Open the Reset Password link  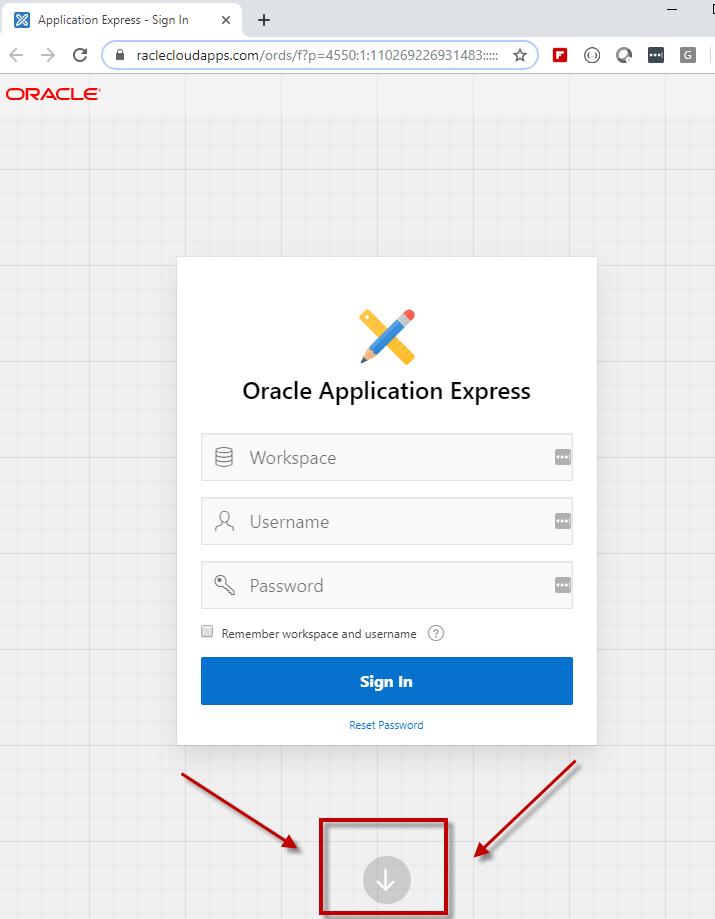pyautogui.click(x=386, y=725)
